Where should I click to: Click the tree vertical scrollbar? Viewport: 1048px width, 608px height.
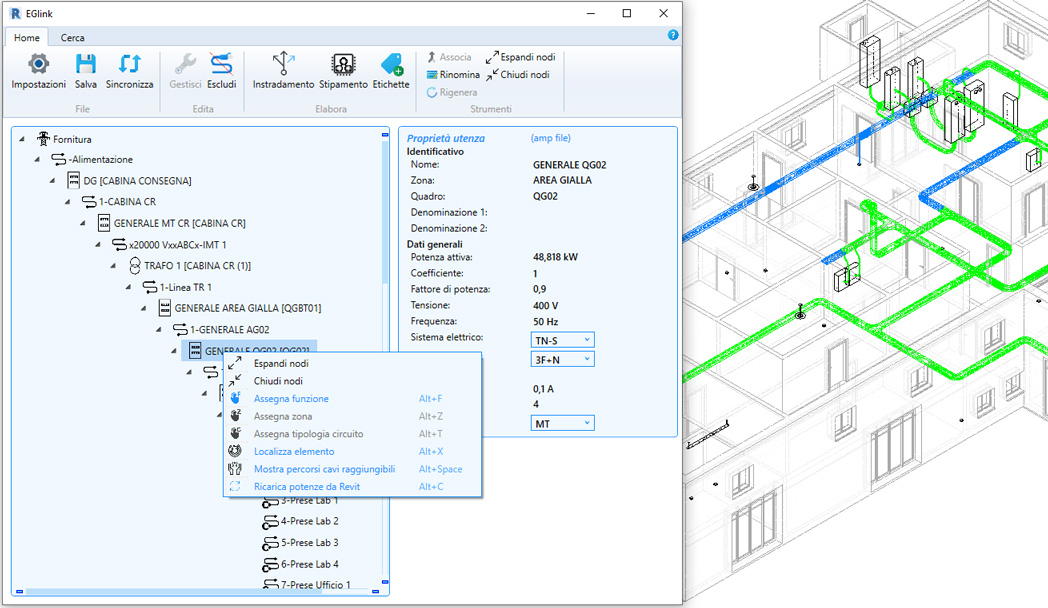385,212
